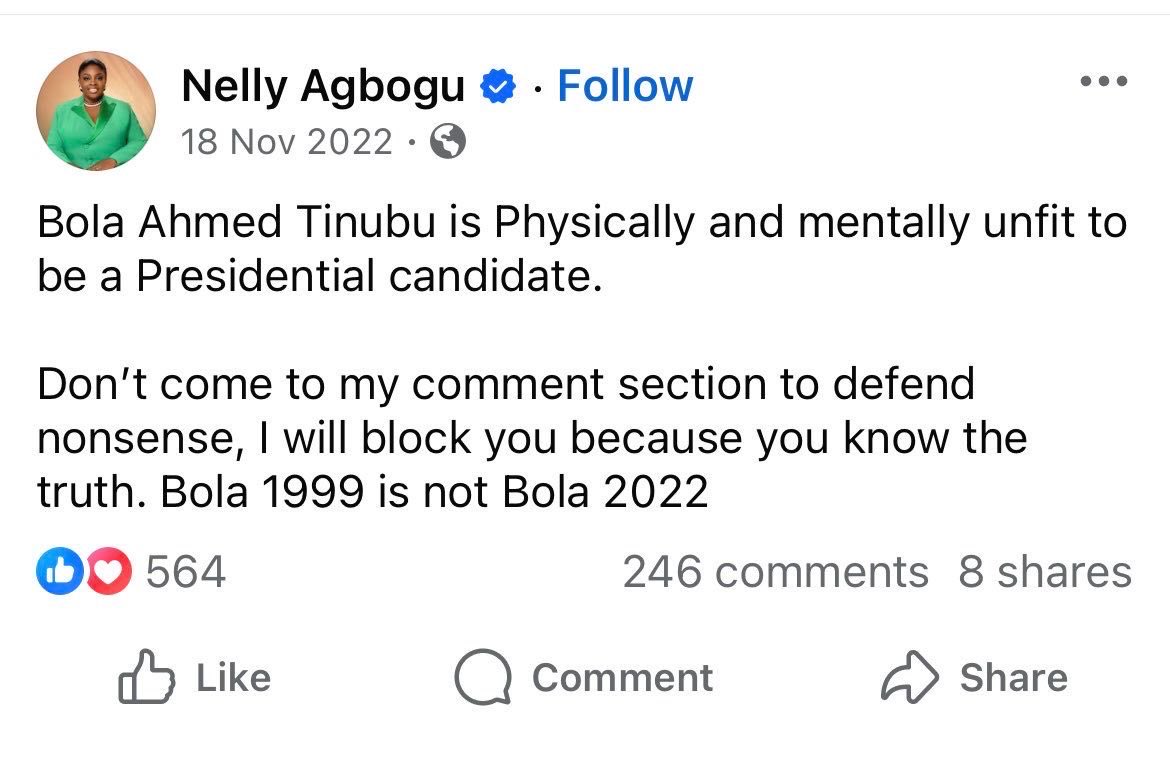View Nelly Agbogu's profile picture
The height and width of the screenshot is (759, 1170).
pyautogui.click(x=96, y=110)
